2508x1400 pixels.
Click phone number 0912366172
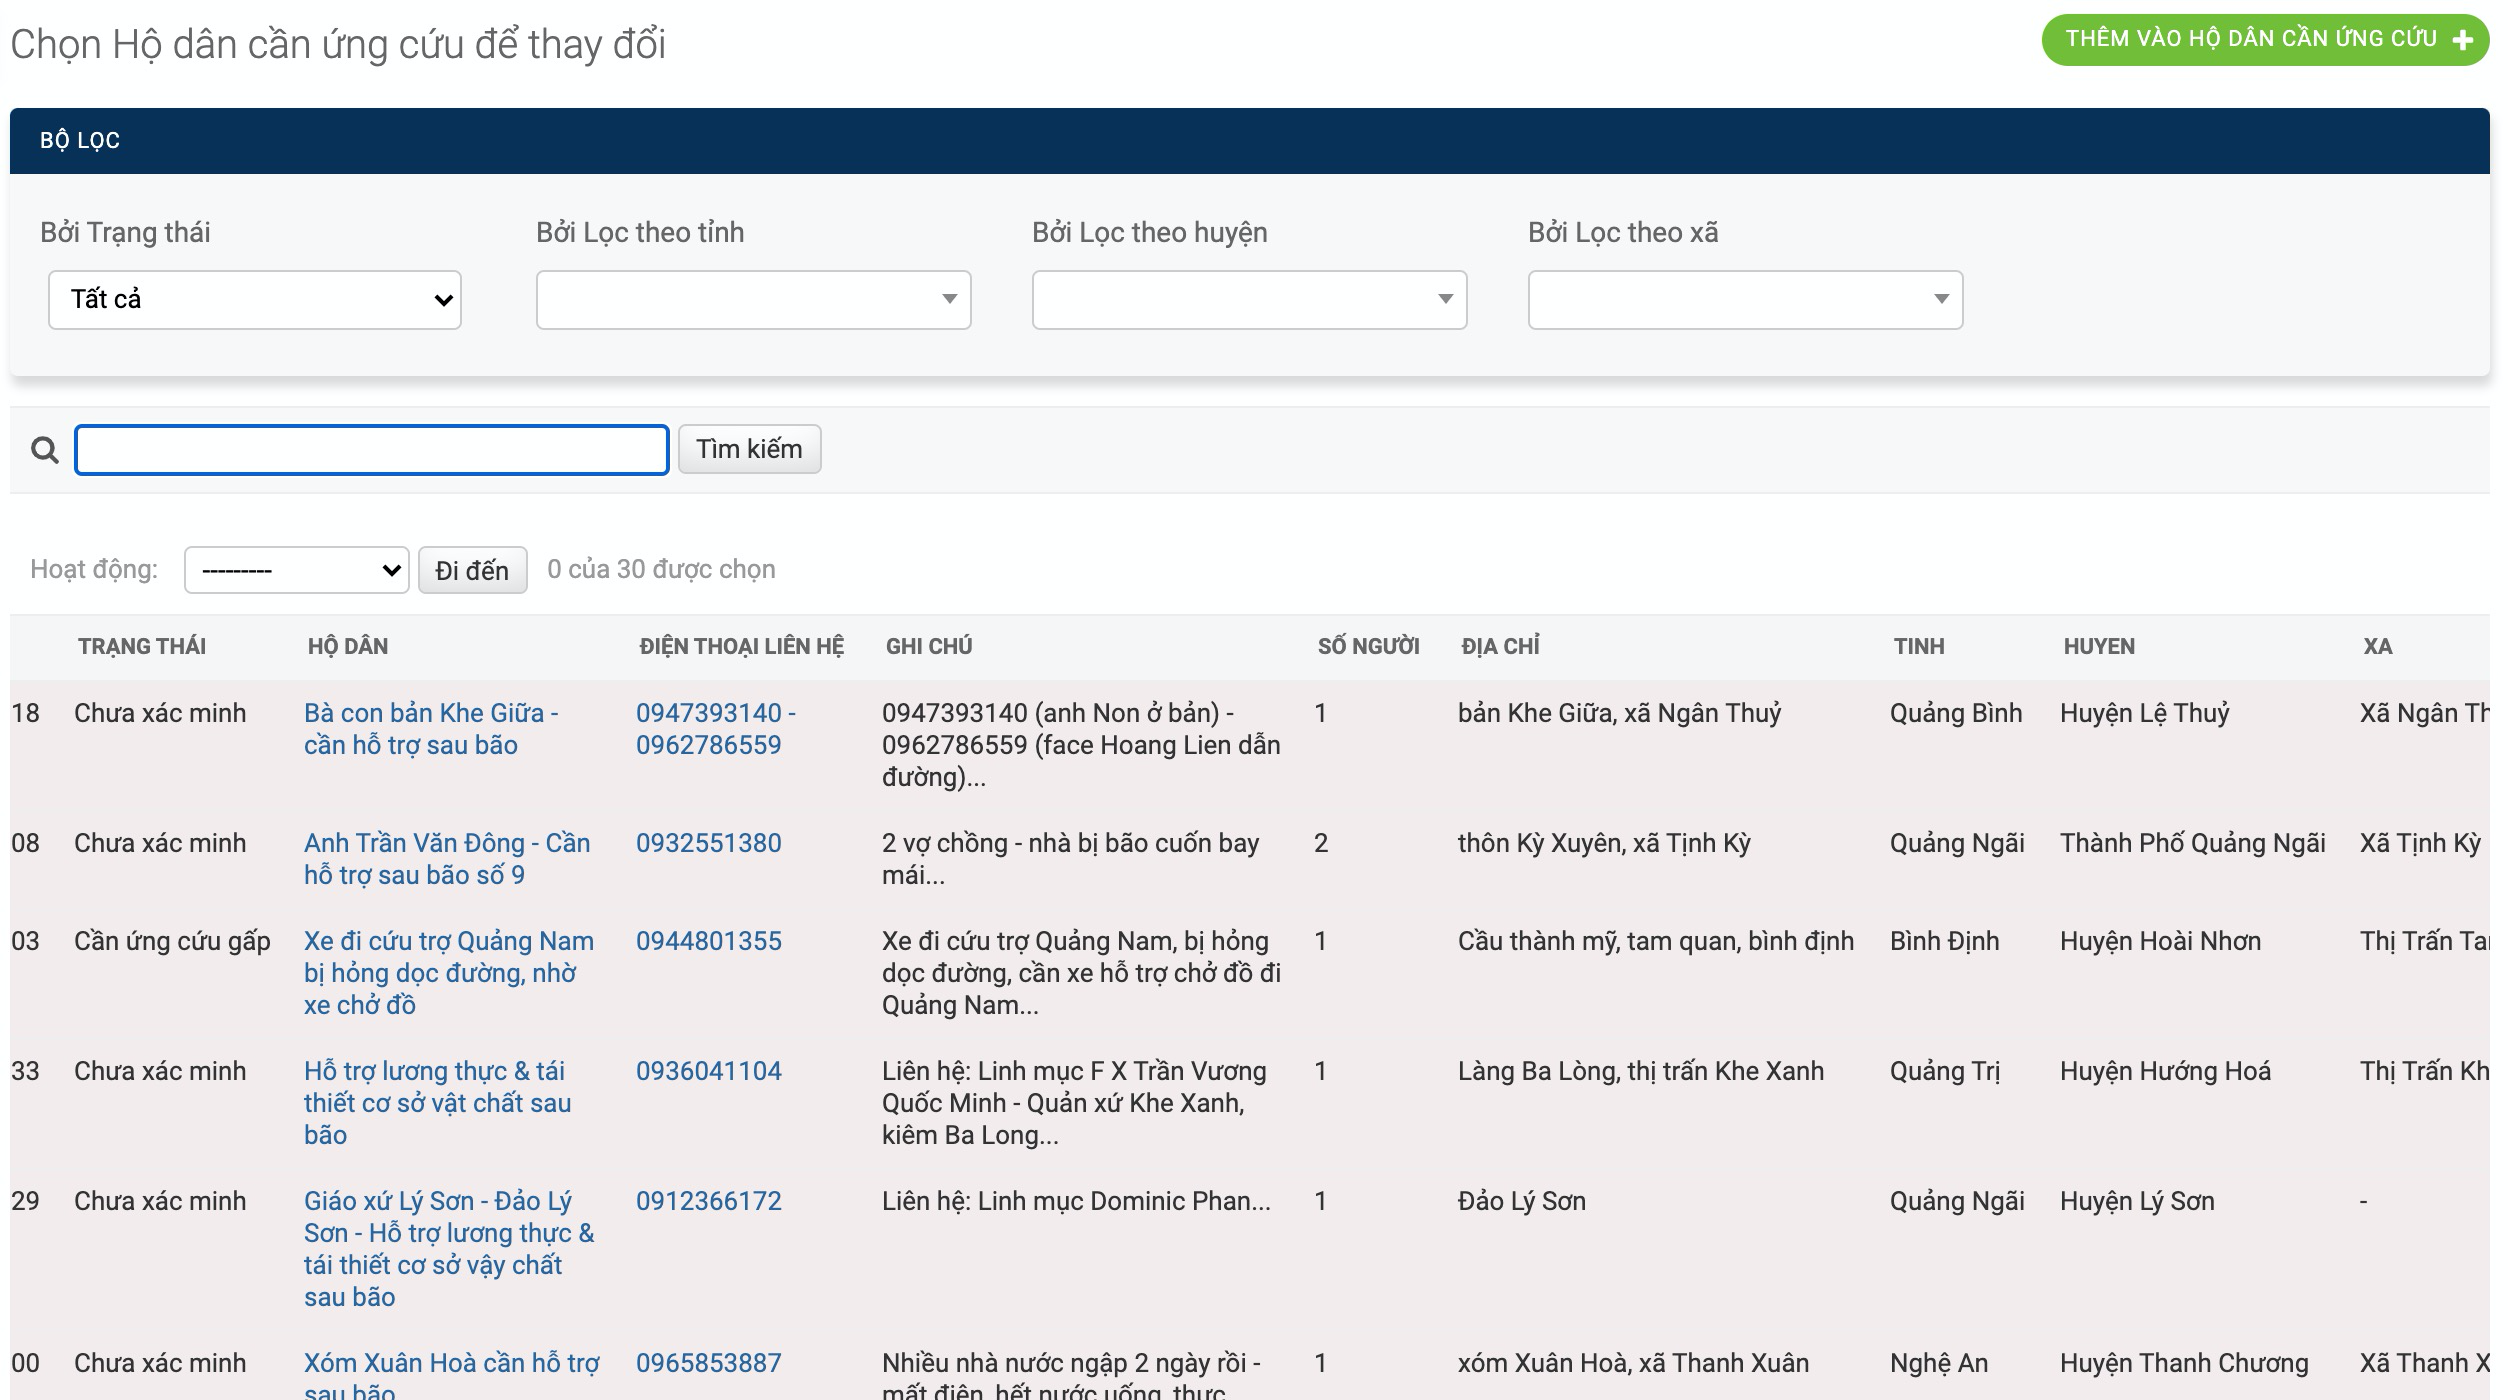click(x=709, y=1201)
